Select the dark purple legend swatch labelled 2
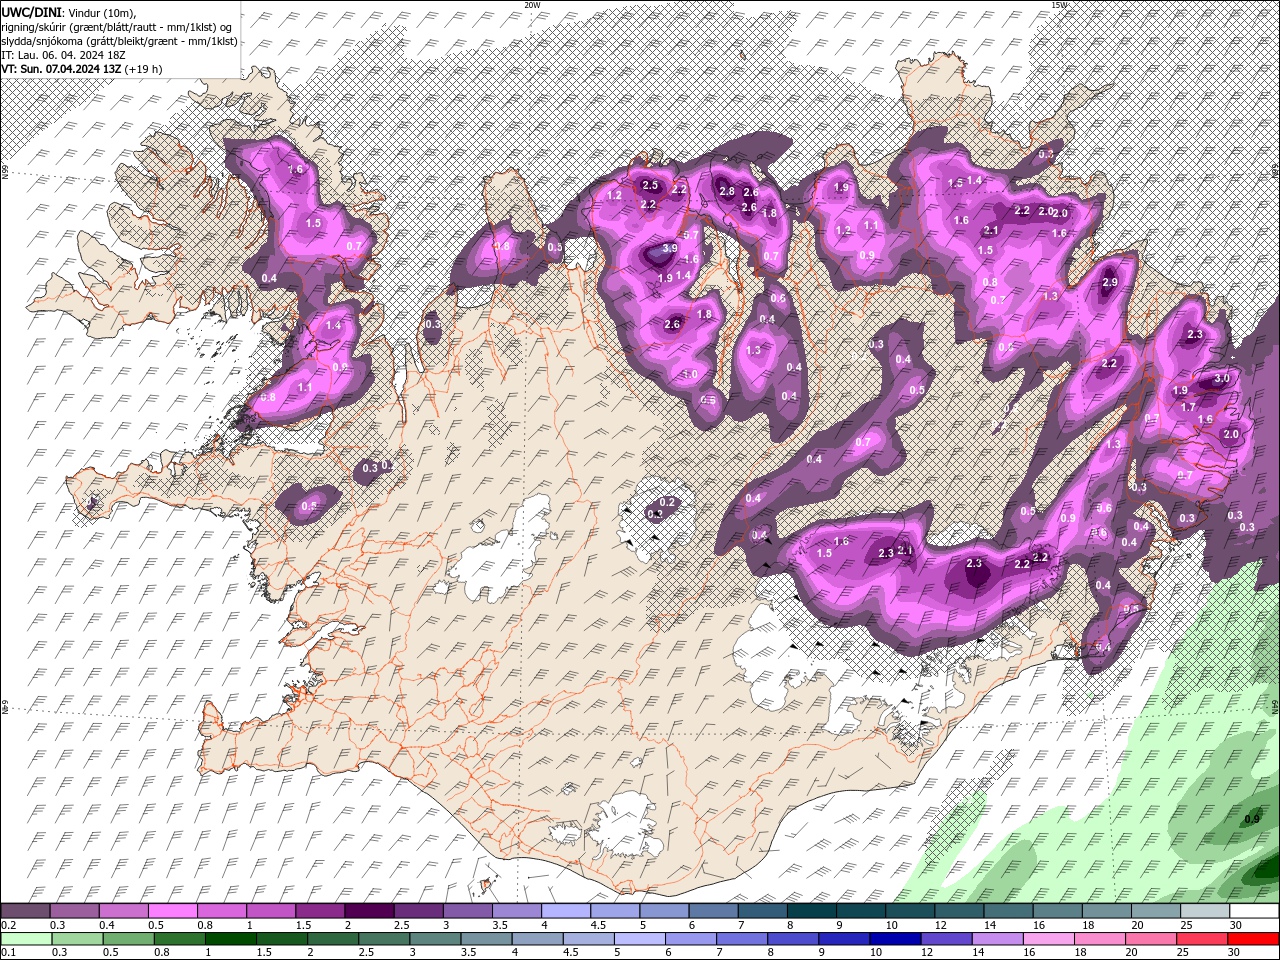Viewport: 1280px width, 960px height. (x=368, y=911)
